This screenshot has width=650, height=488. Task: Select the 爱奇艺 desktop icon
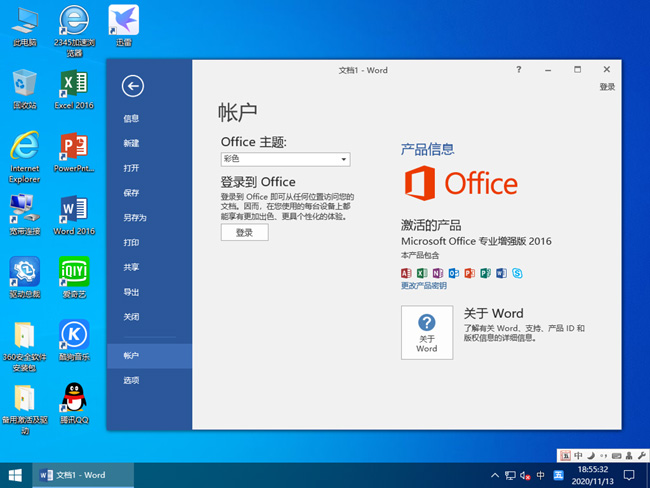coord(74,277)
